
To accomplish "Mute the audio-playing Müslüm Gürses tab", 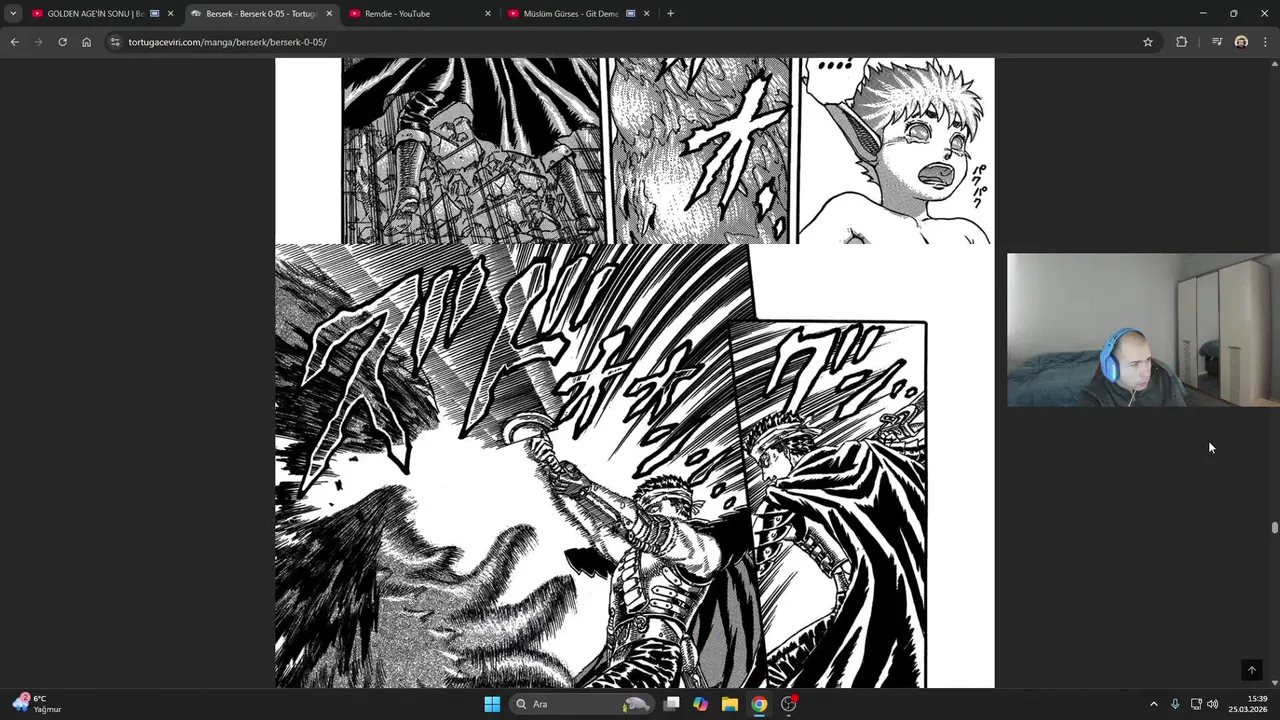I will pos(630,13).
